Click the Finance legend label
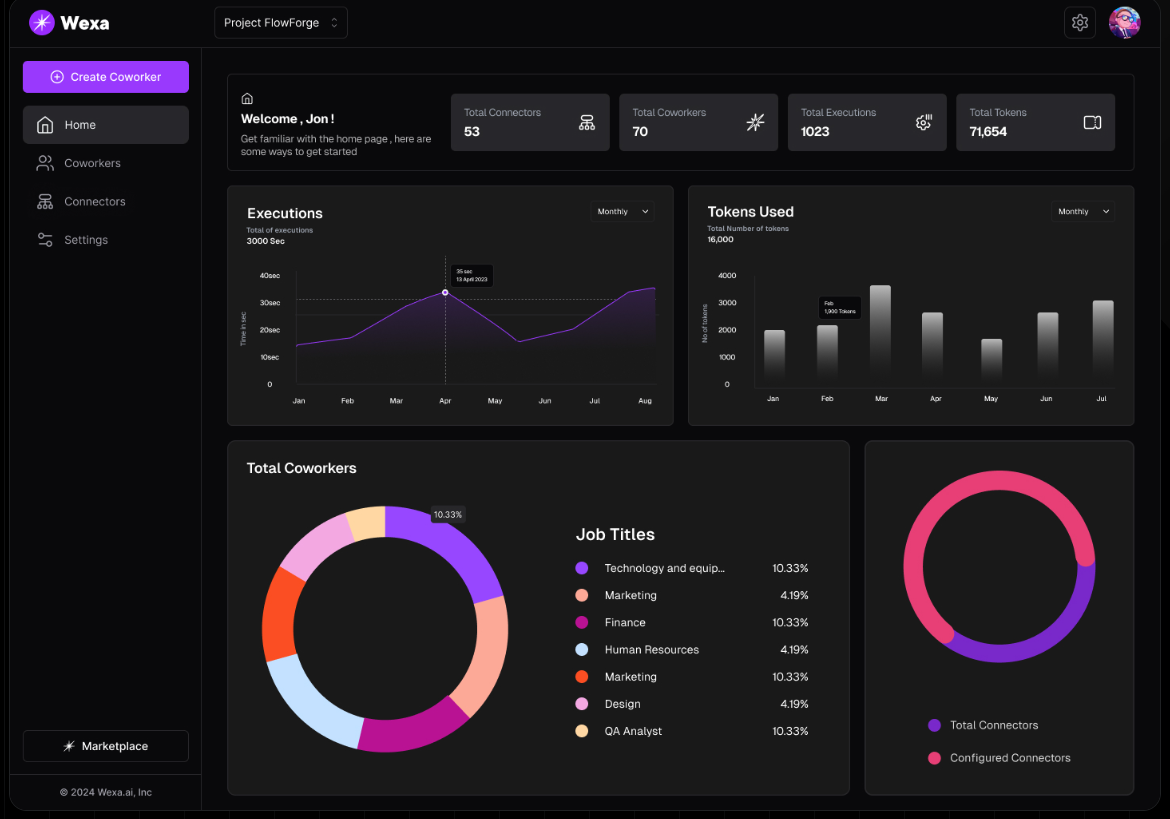The height and width of the screenshot is (819, 1170). click(x=625, y=623)
